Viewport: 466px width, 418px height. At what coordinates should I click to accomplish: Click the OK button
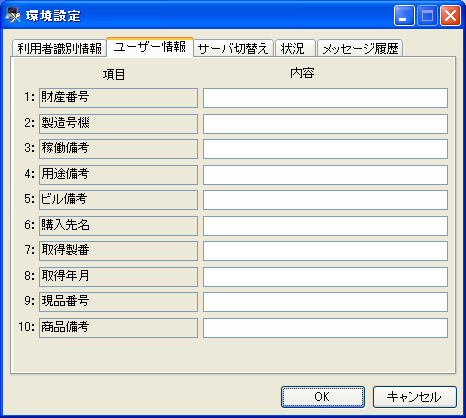click(323, 397)
